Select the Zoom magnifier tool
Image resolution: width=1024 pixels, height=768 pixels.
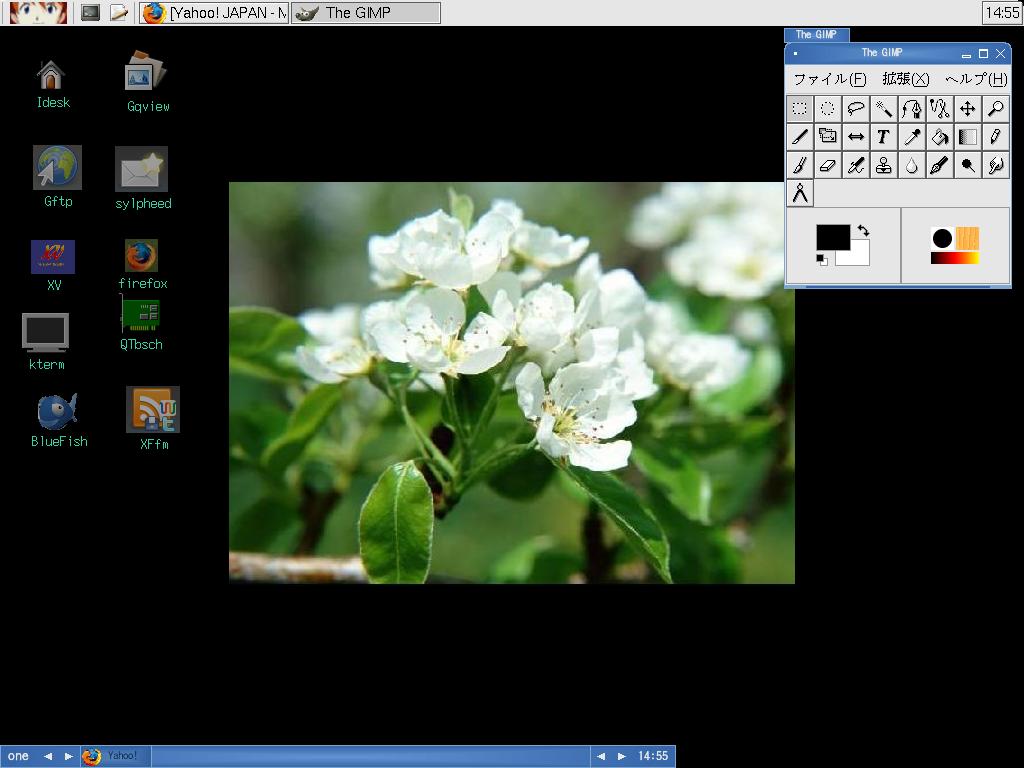click(995, 109)
